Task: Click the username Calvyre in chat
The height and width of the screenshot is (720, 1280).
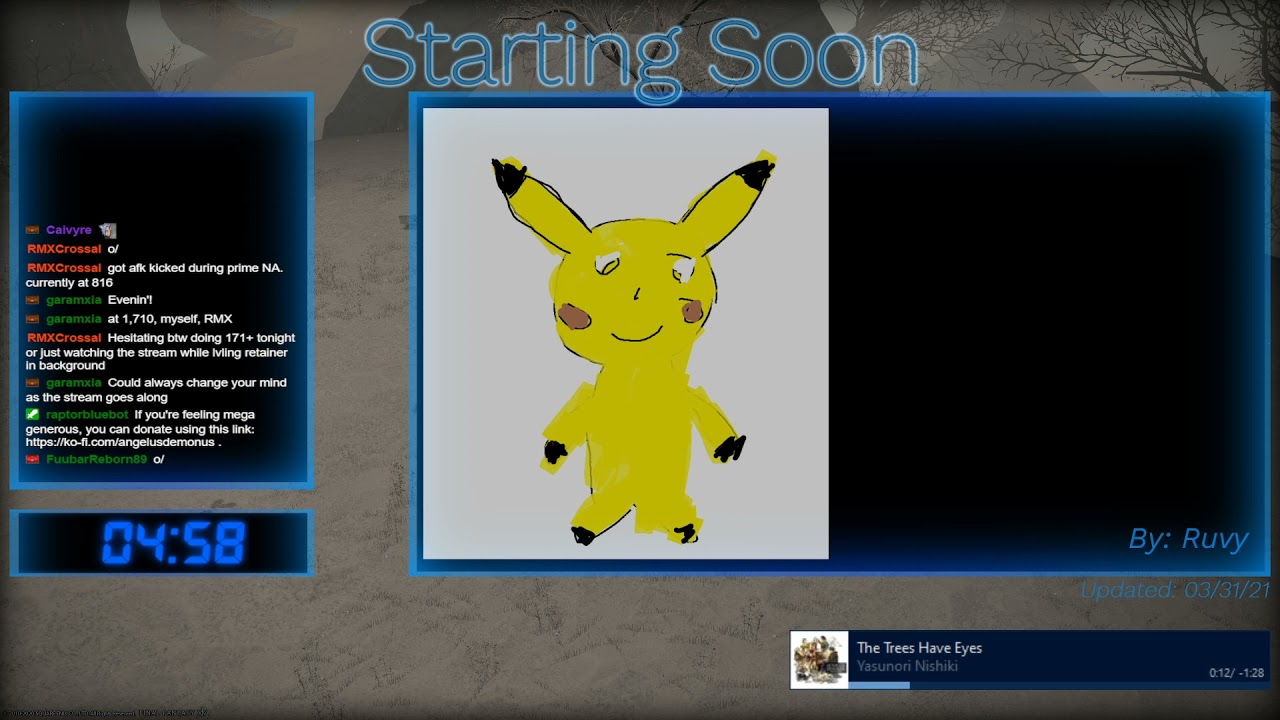Action: pyautogui.click(x=68, y=230)
